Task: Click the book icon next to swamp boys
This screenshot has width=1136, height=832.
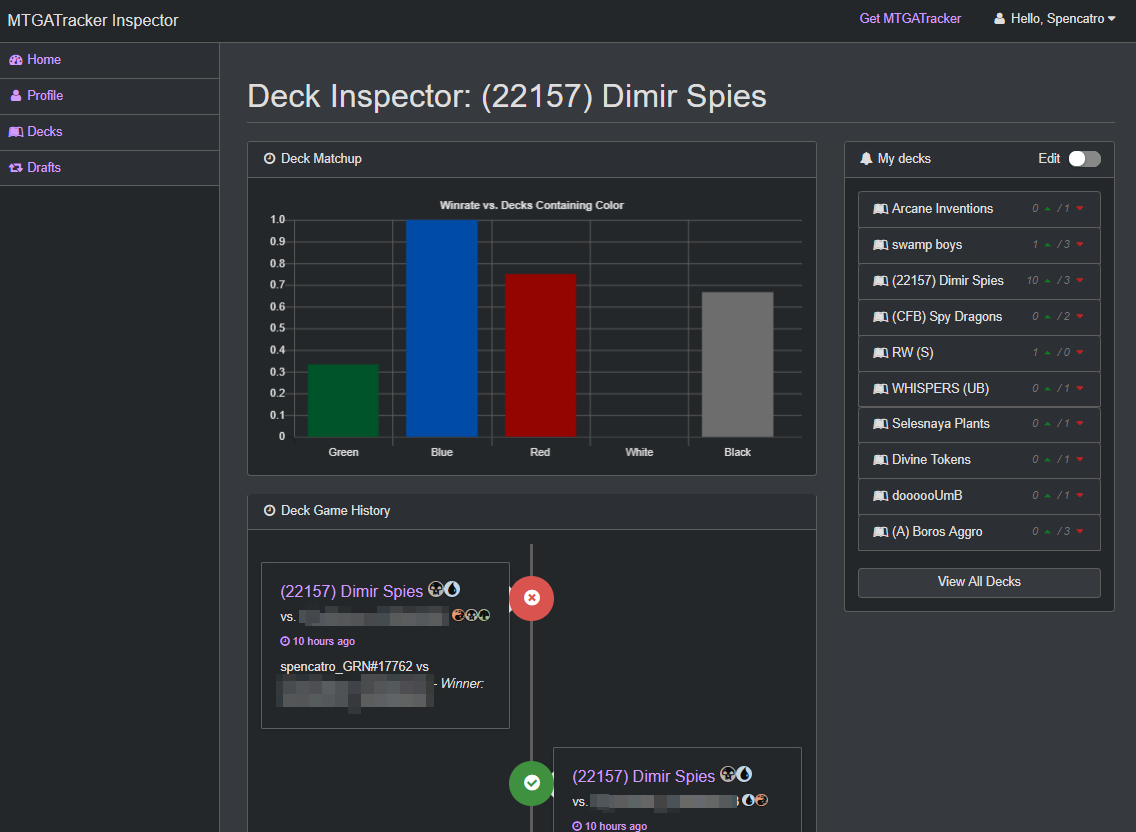Action: tap(880, 245)
